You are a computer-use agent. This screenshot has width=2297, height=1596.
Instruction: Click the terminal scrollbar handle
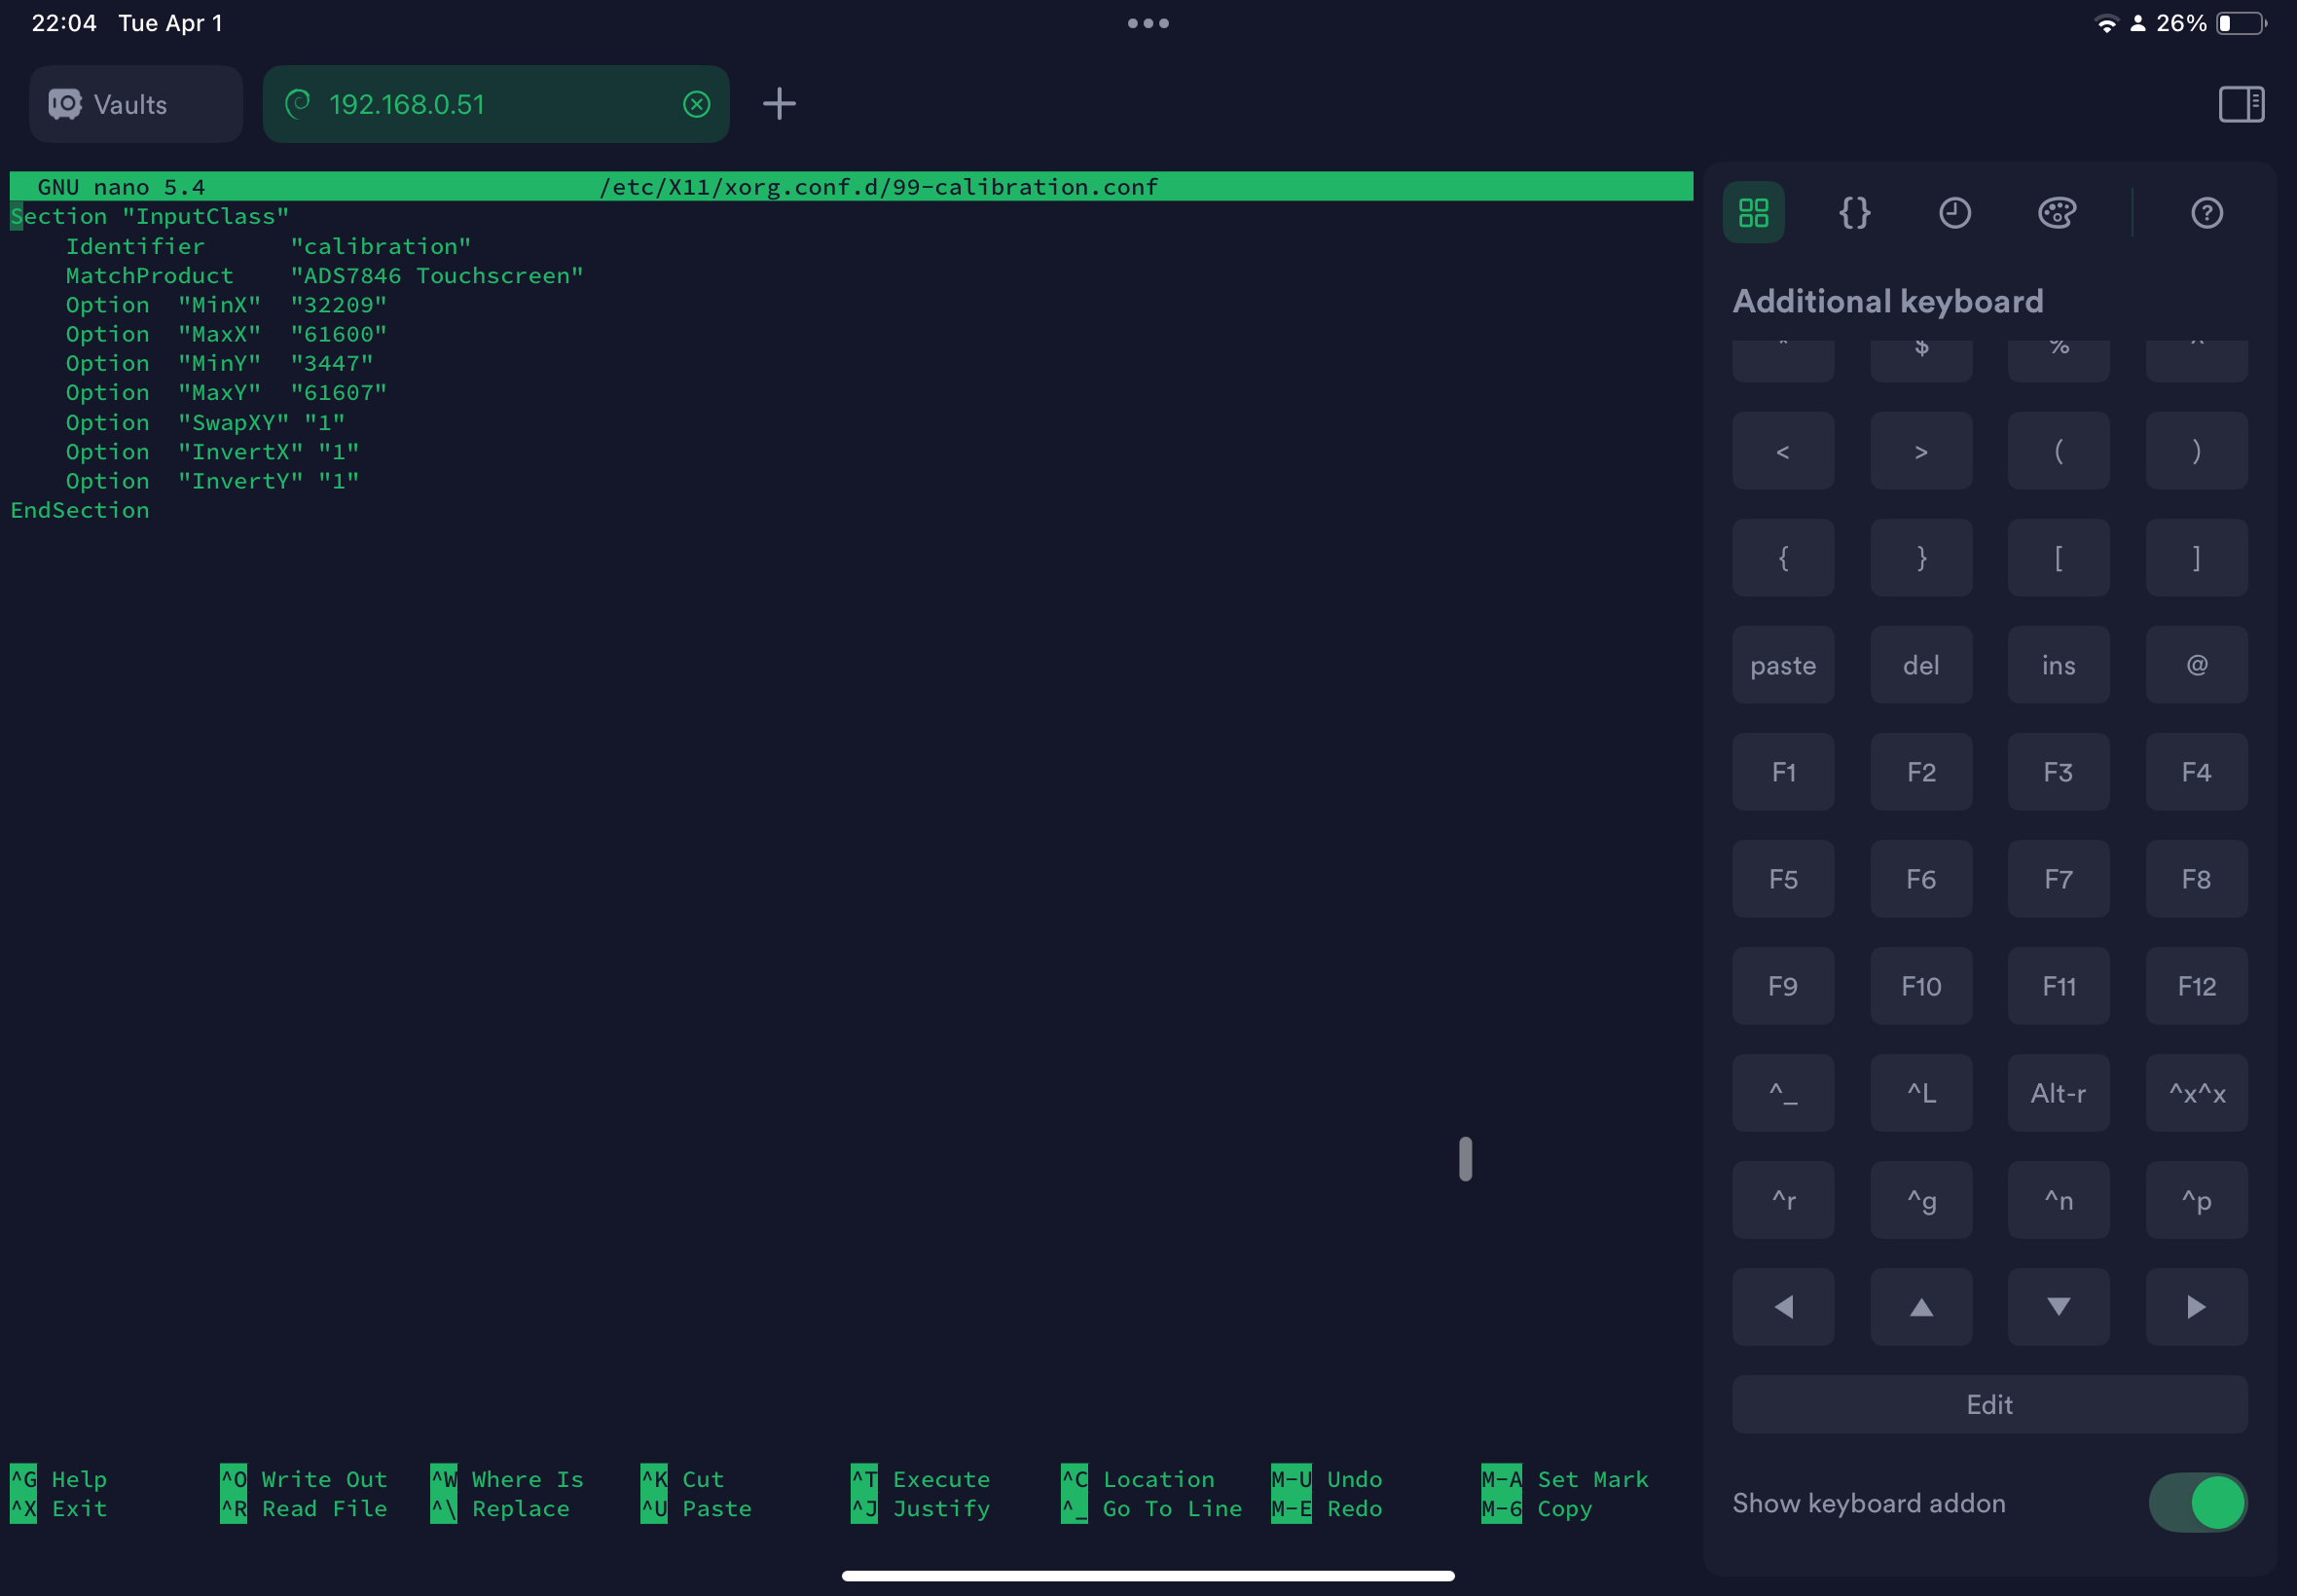pyautogui.click(x=1465, y=1159)
